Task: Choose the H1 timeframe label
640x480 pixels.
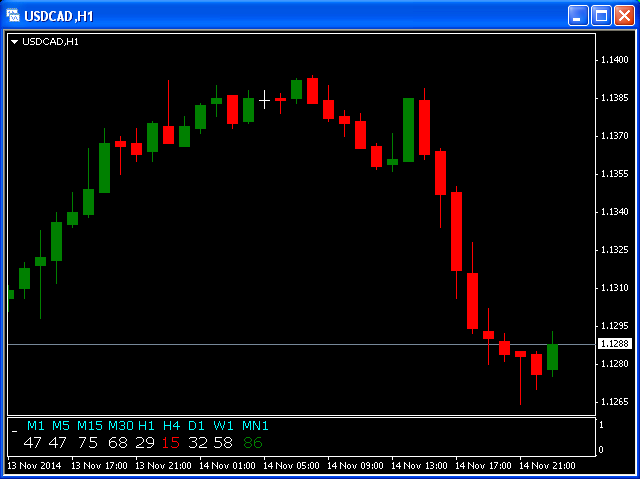Action: click(x=147, y=426)
